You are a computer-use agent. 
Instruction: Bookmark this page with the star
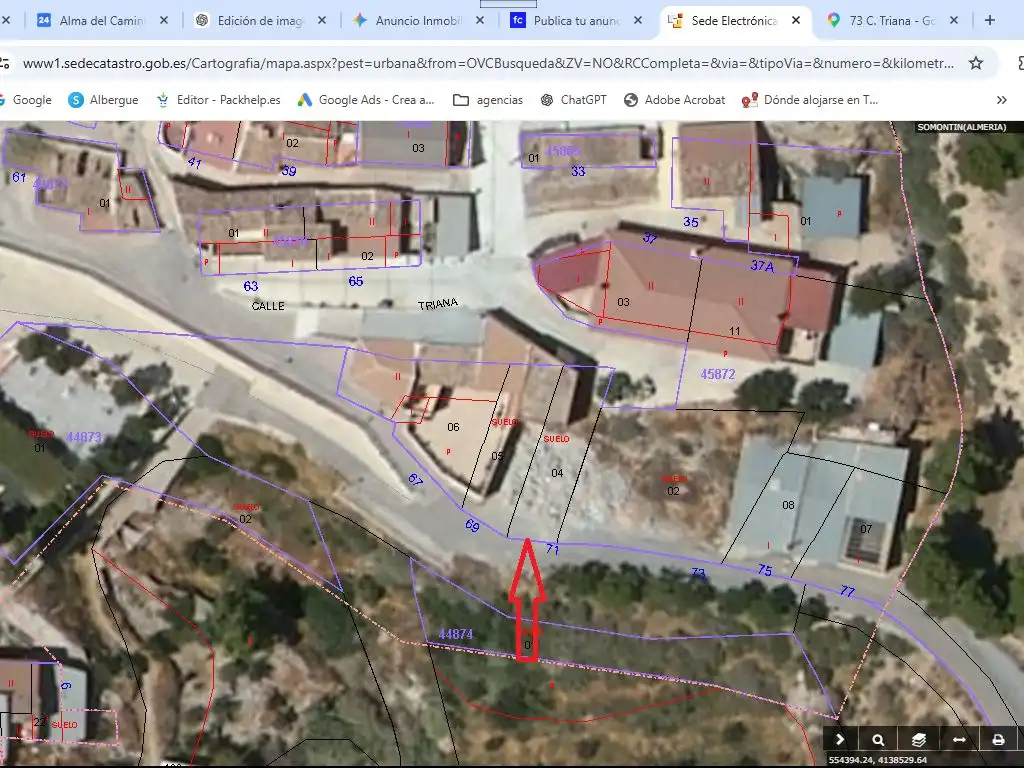click(x=976, y=63)
